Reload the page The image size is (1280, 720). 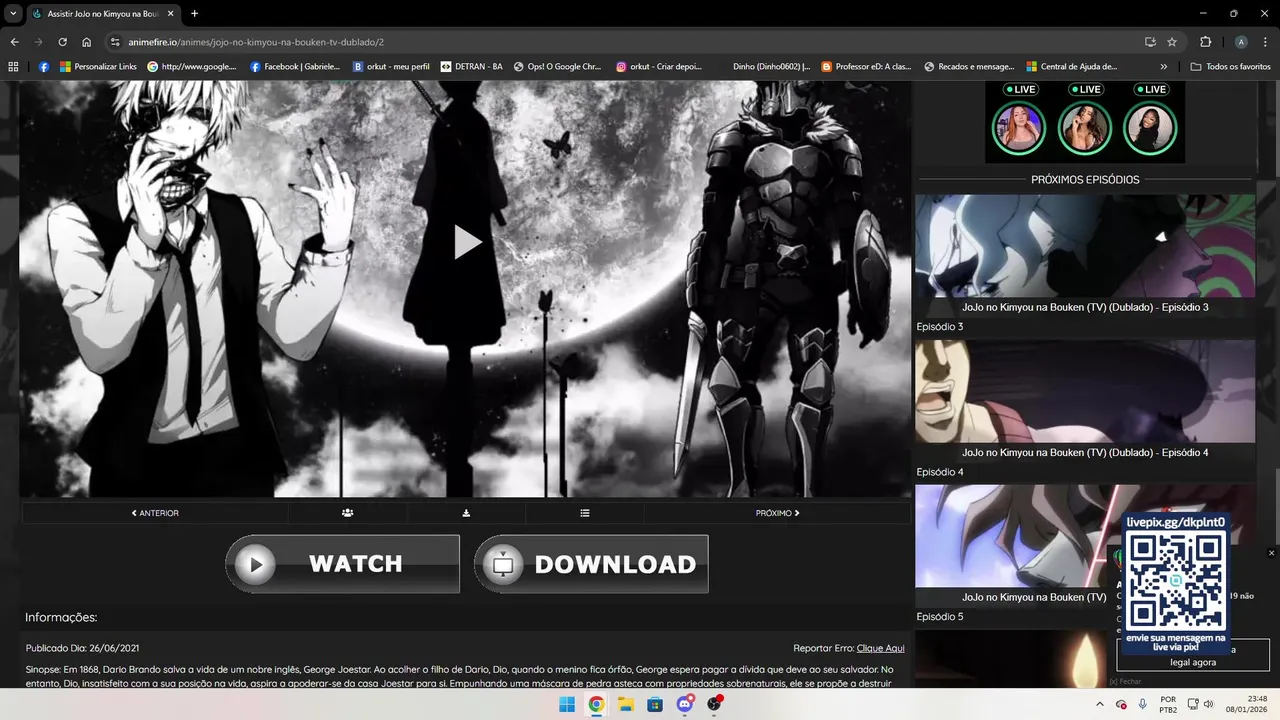(x=62, y=42)
